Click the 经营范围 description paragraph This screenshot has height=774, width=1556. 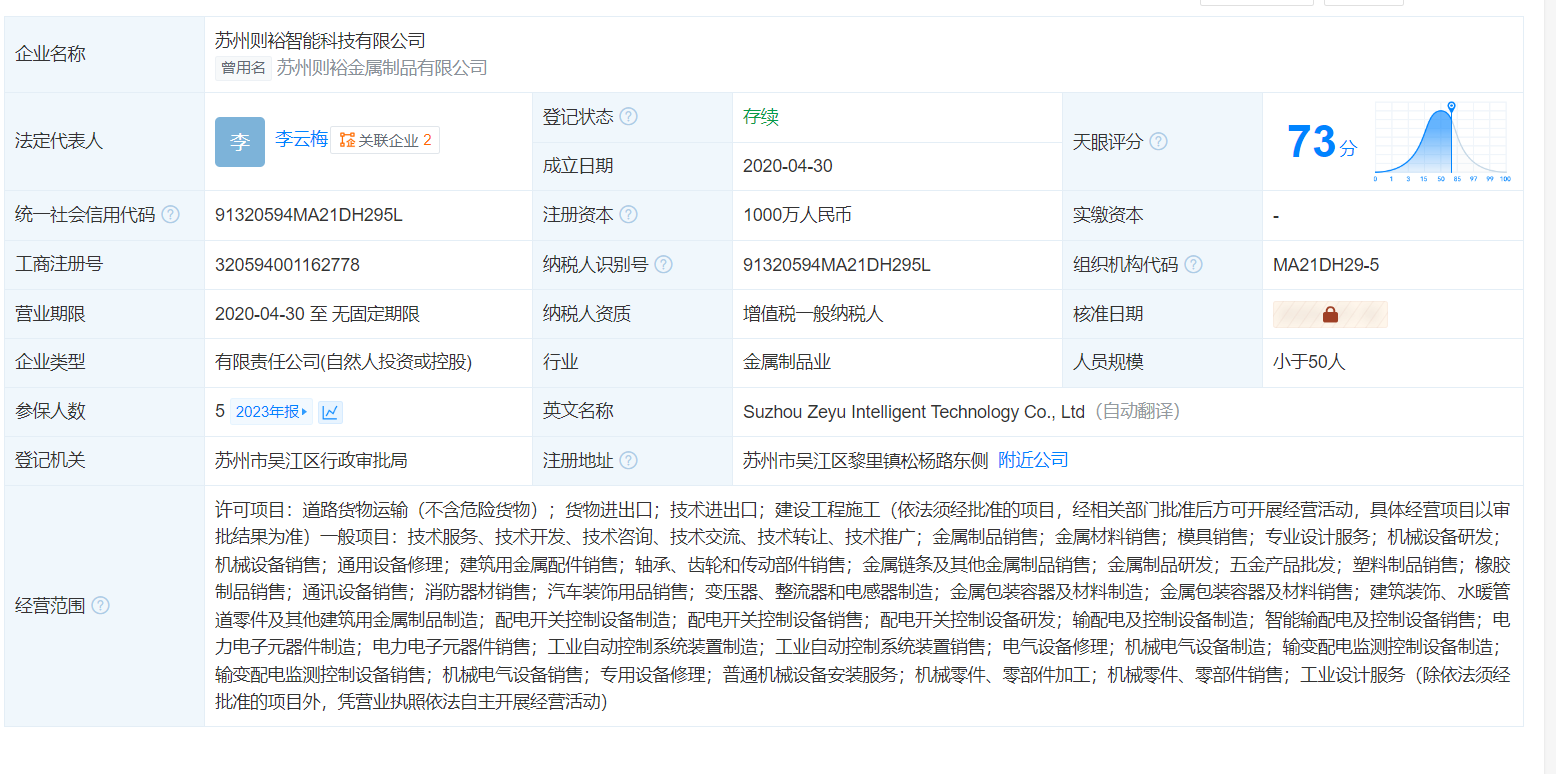[x=863, y=606]
